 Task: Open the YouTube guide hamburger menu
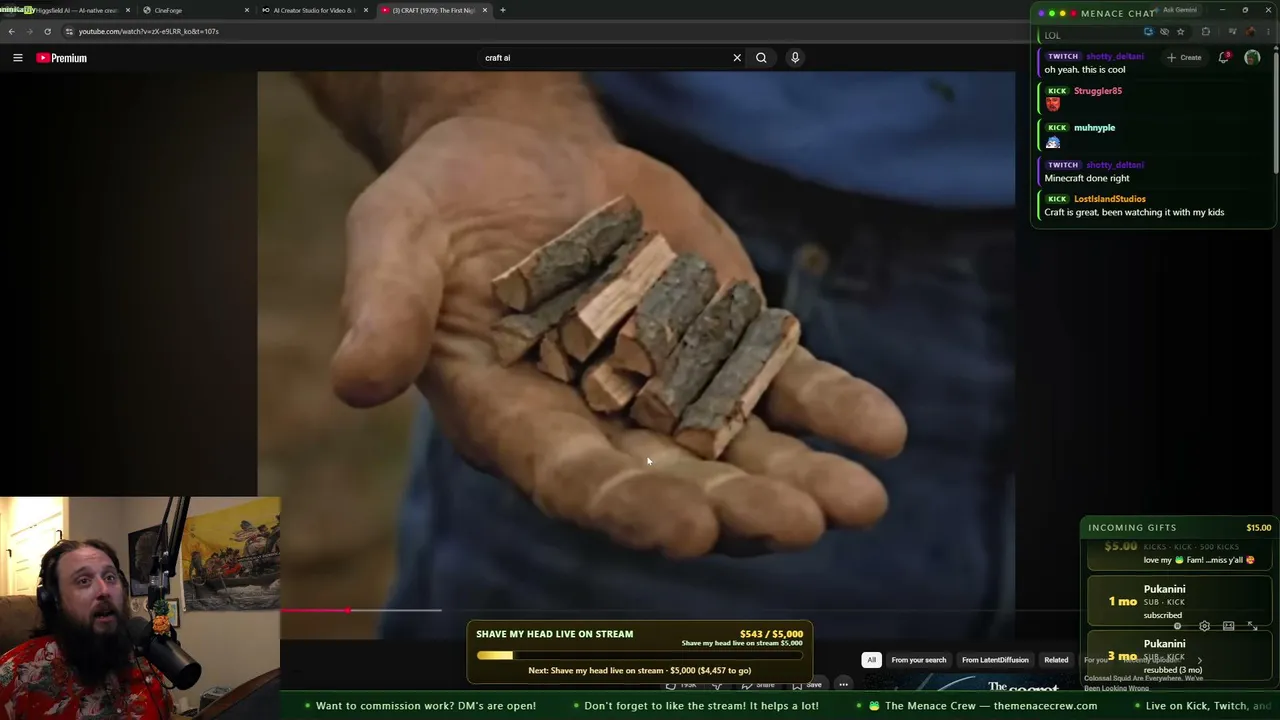pos(17,58)
